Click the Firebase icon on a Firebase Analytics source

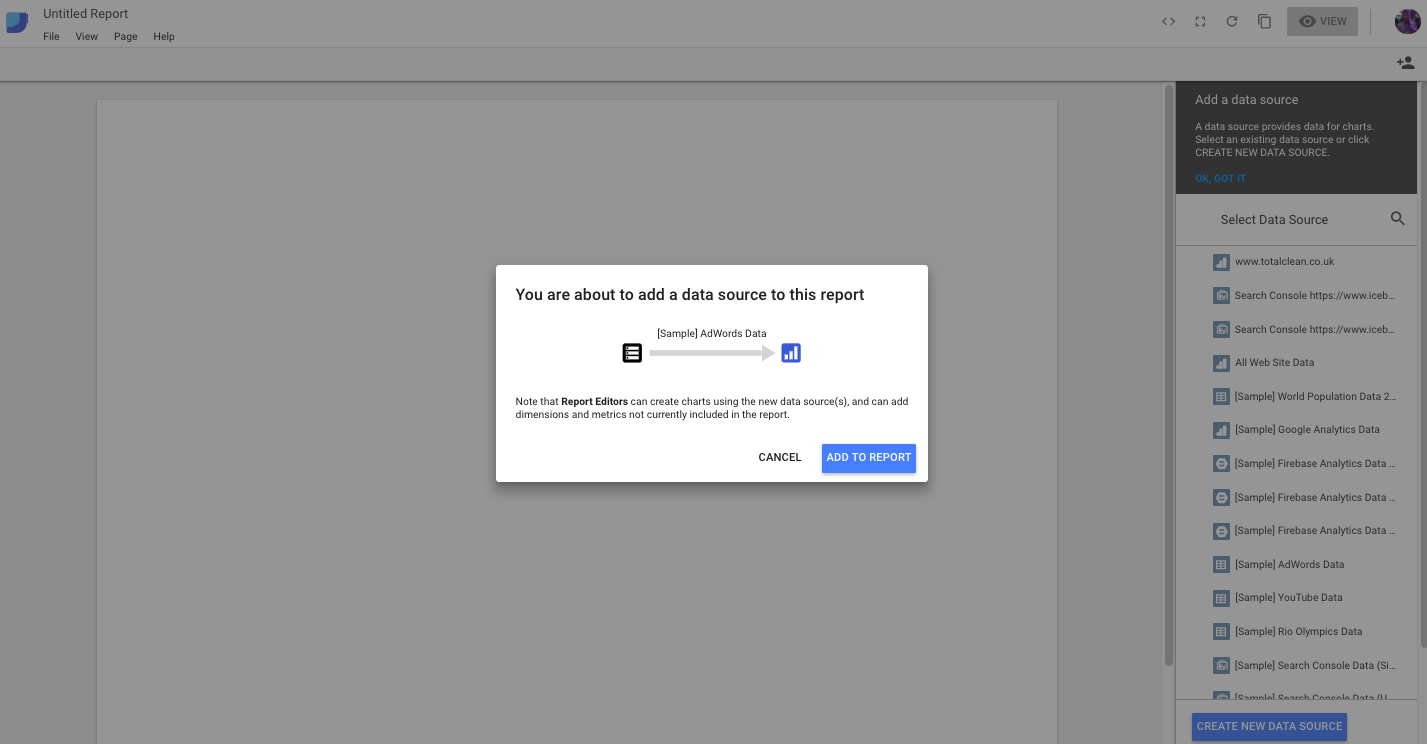click(1221, 463)
